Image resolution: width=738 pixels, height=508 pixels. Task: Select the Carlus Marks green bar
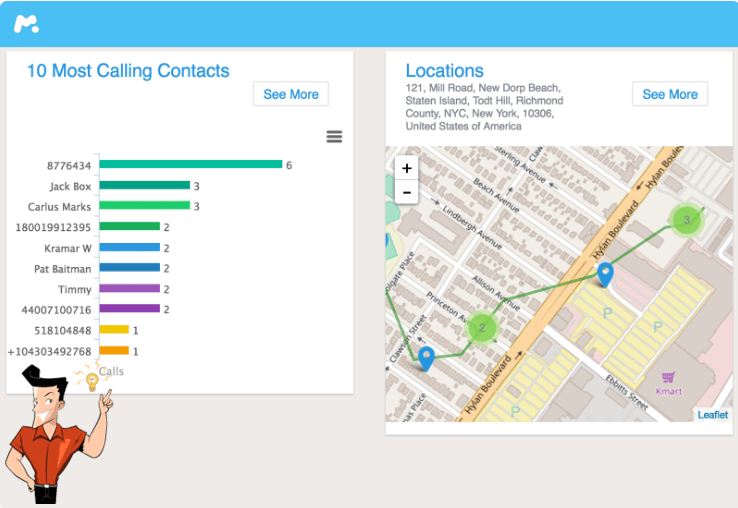pos(144,206)
